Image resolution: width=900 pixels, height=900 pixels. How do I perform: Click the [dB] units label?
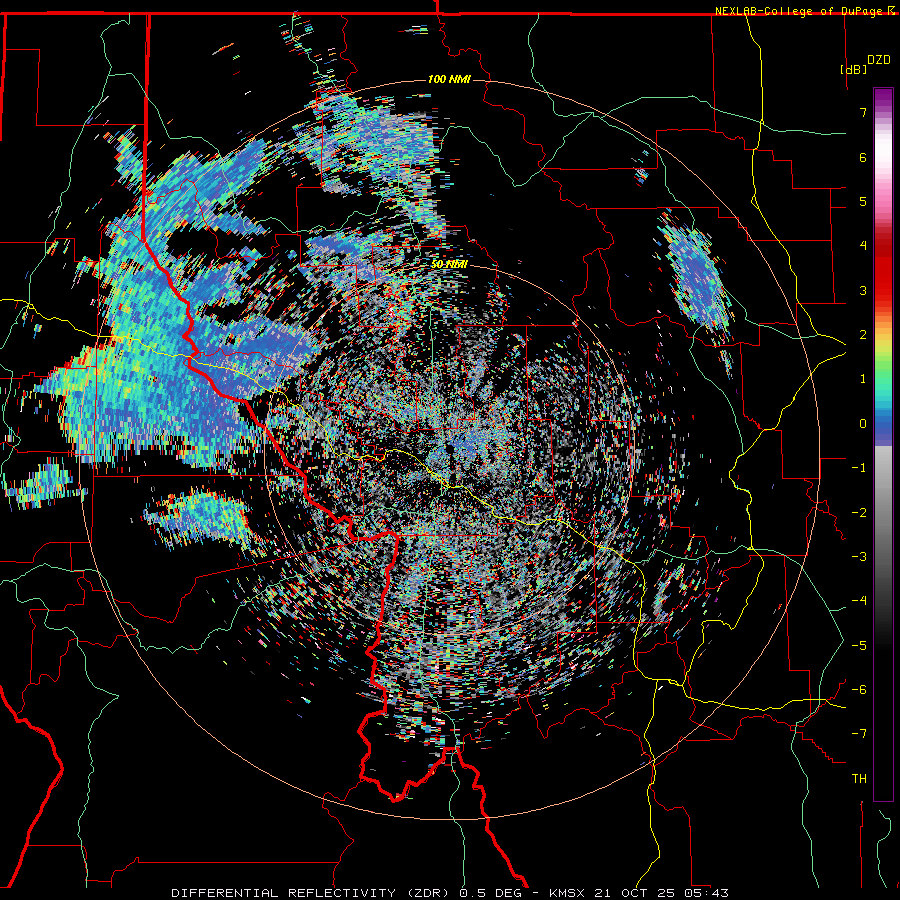[x=853, y=69]
